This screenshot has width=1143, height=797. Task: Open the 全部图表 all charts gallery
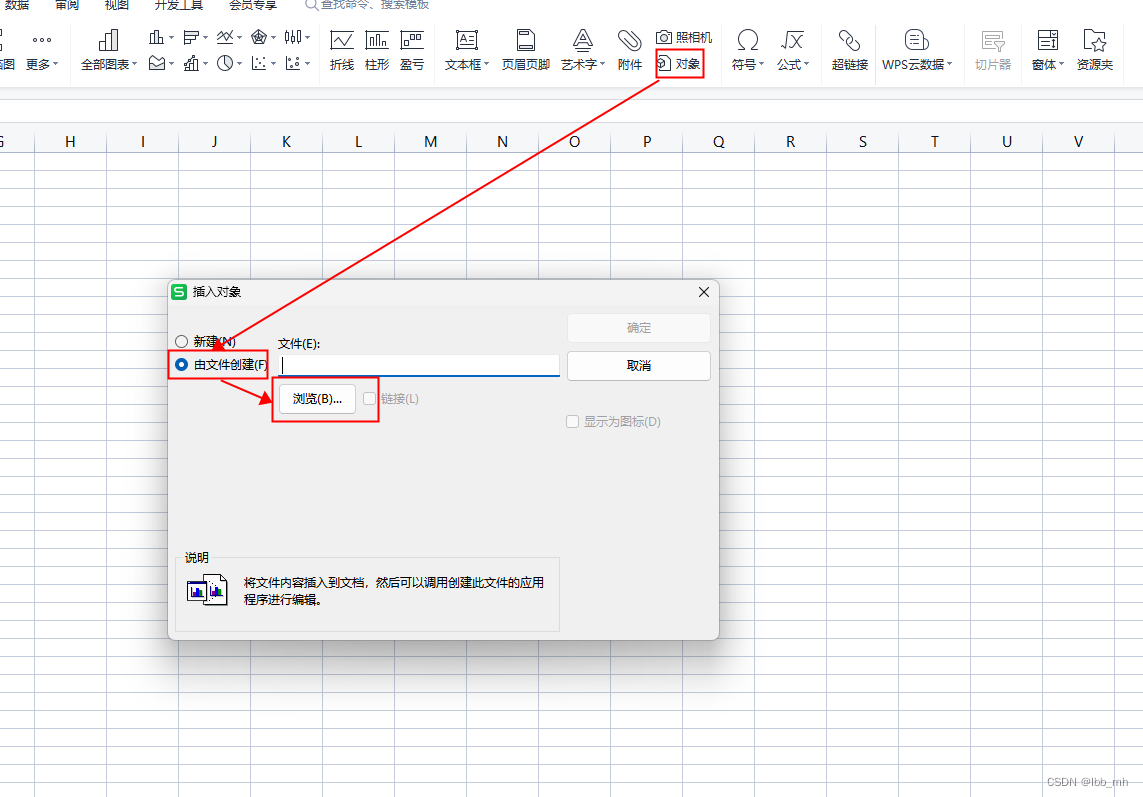(109, 50)
